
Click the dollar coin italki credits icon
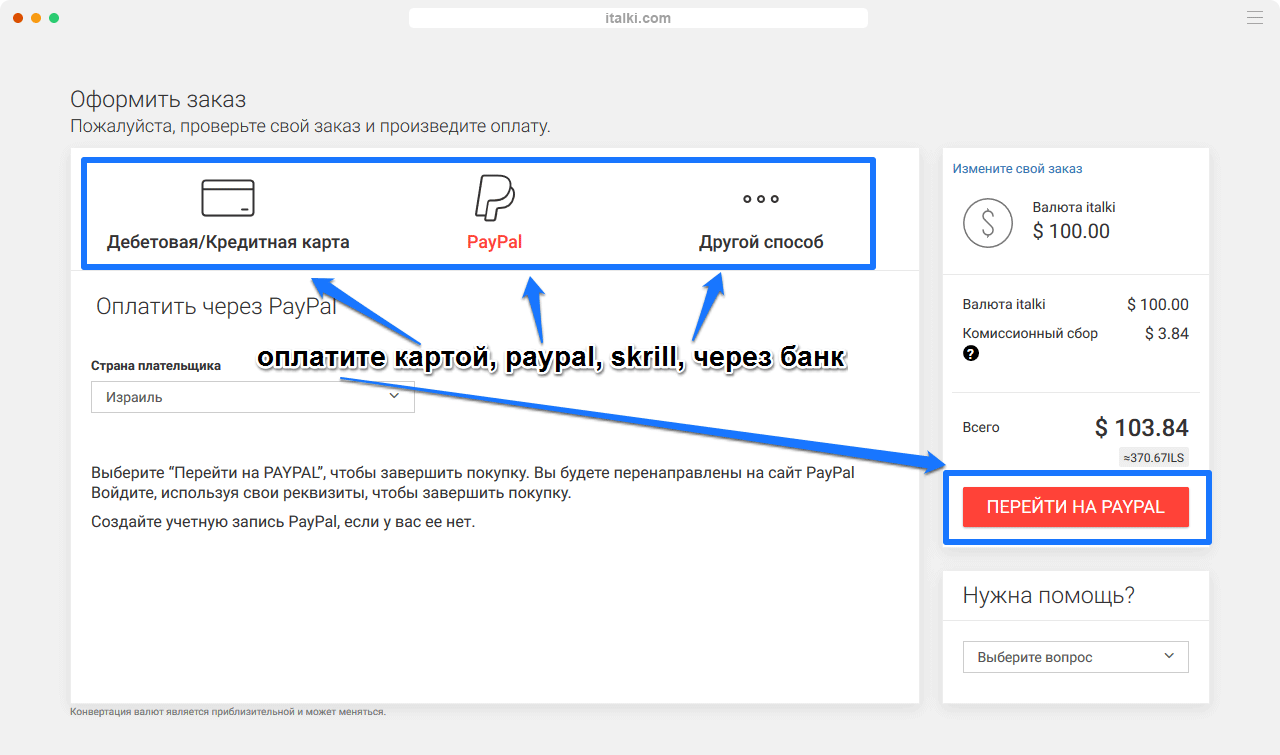(x=988, y=223)
